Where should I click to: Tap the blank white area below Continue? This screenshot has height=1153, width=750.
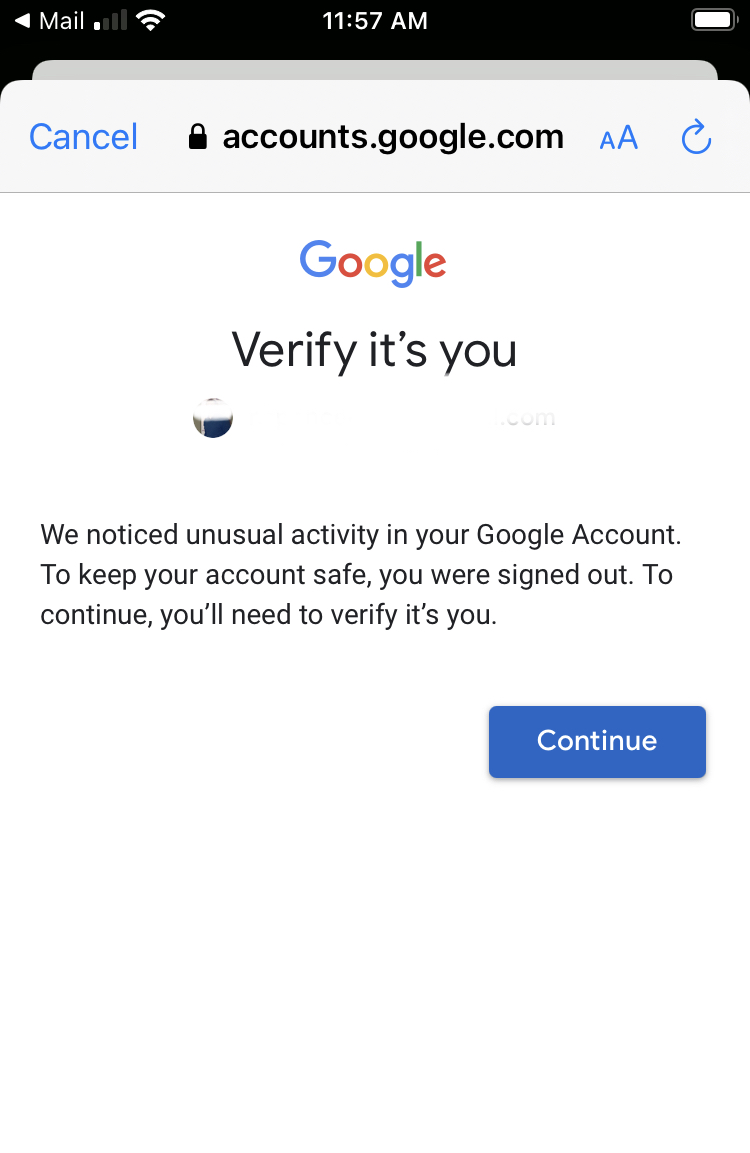pos(374,950)
